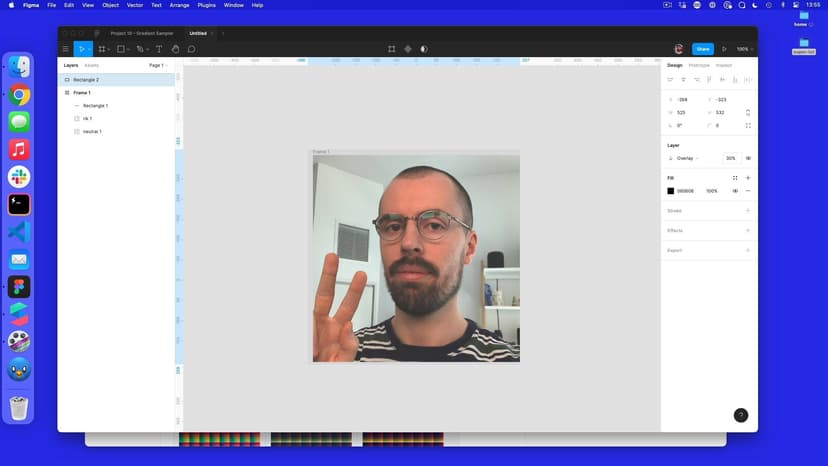
Task: Click the black fill color swatch
Action: 671,191
